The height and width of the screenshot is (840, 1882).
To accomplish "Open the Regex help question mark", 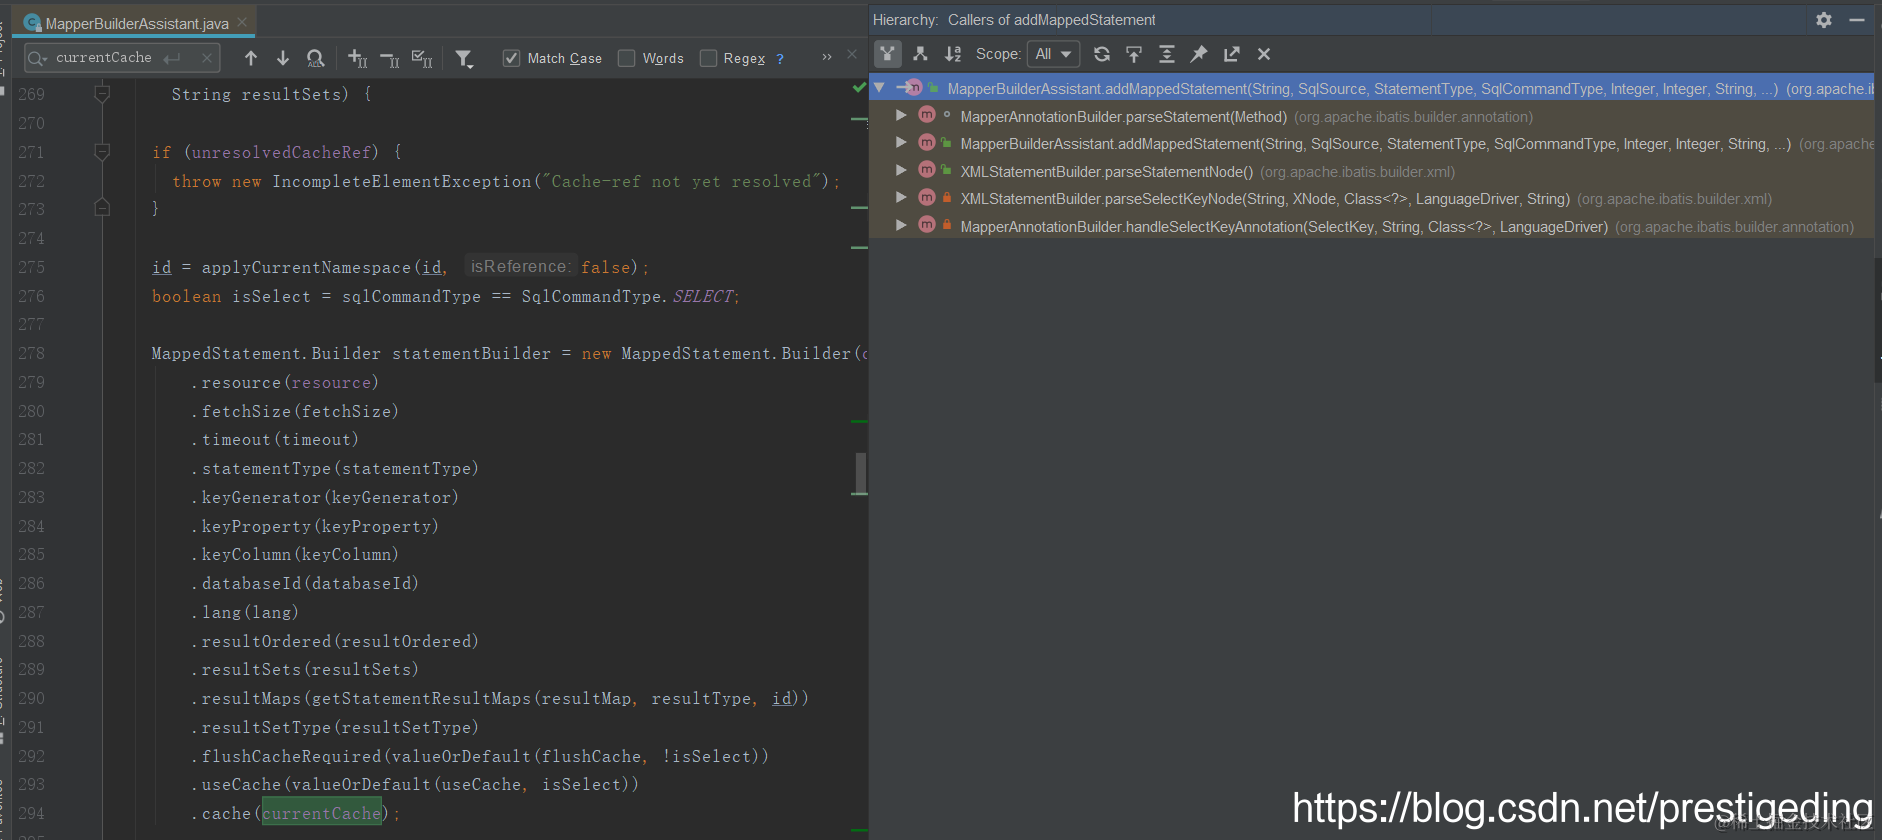I will coord(780,58).
